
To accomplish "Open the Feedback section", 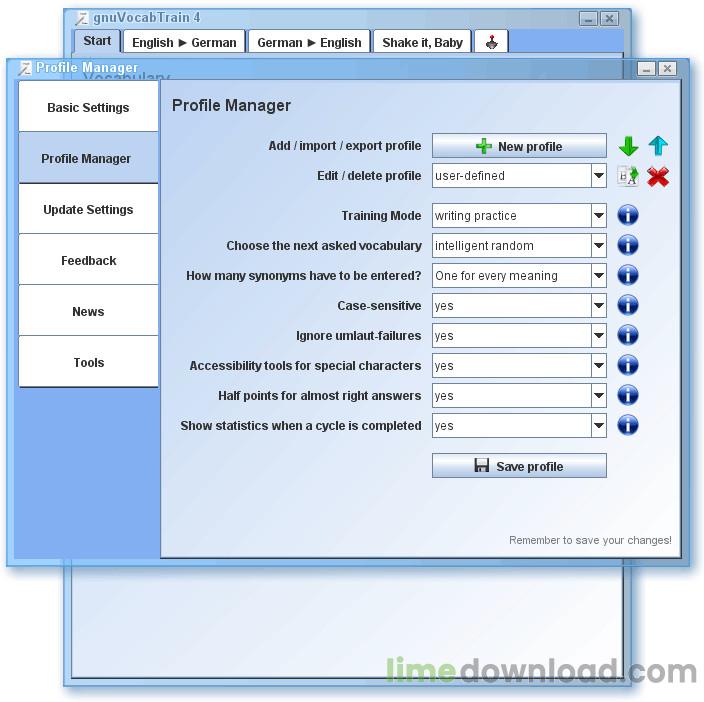I will pyautogui.click(x=88, y=260).
